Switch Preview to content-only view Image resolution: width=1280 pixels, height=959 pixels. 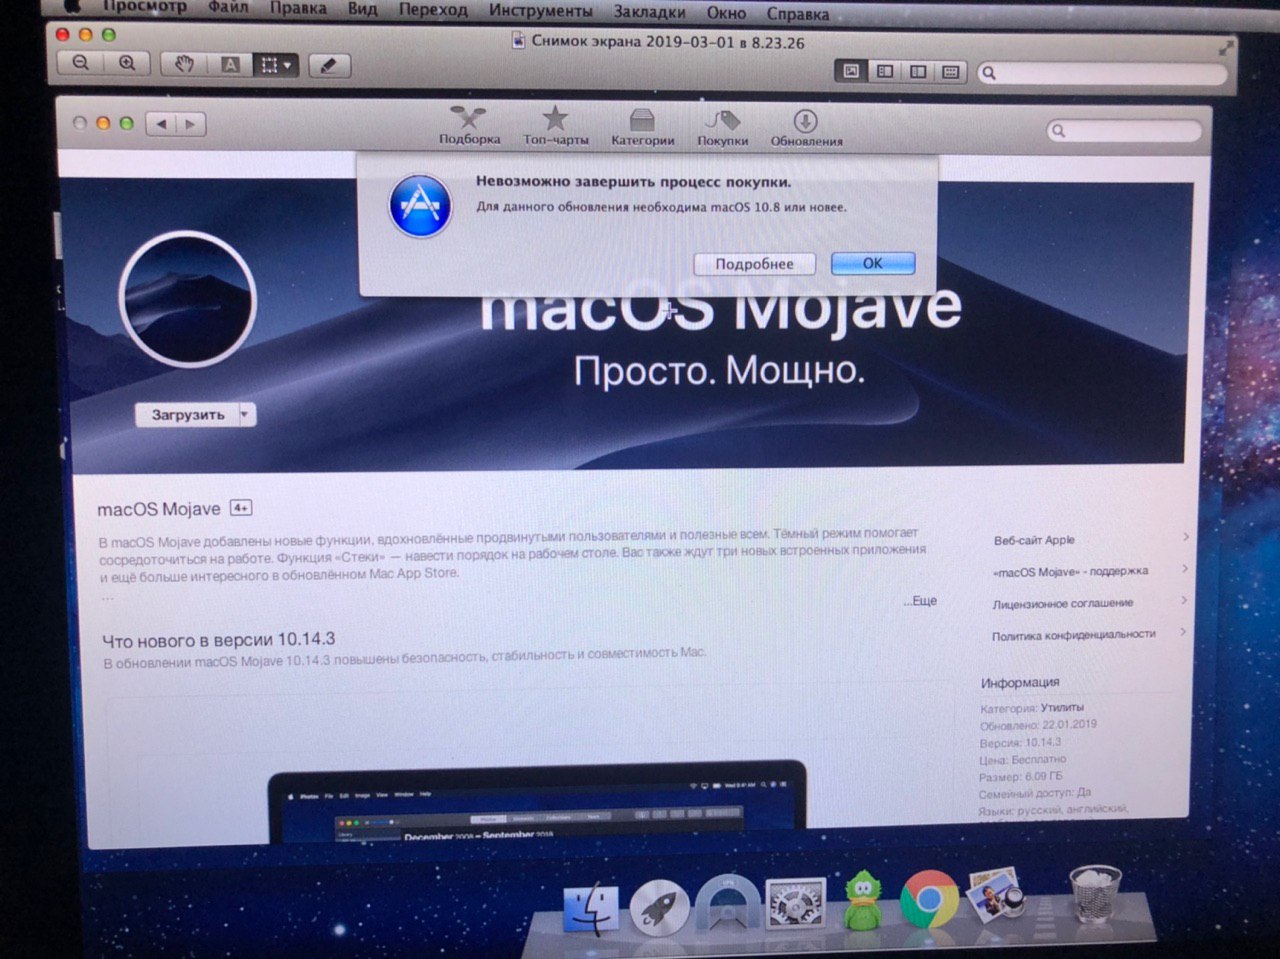851,71
